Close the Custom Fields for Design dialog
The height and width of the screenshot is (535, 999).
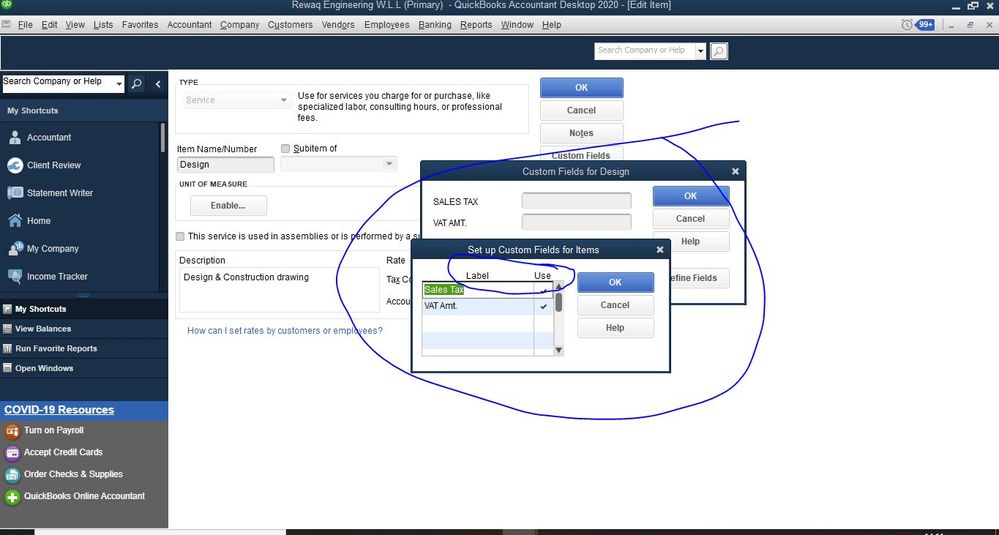735,171
